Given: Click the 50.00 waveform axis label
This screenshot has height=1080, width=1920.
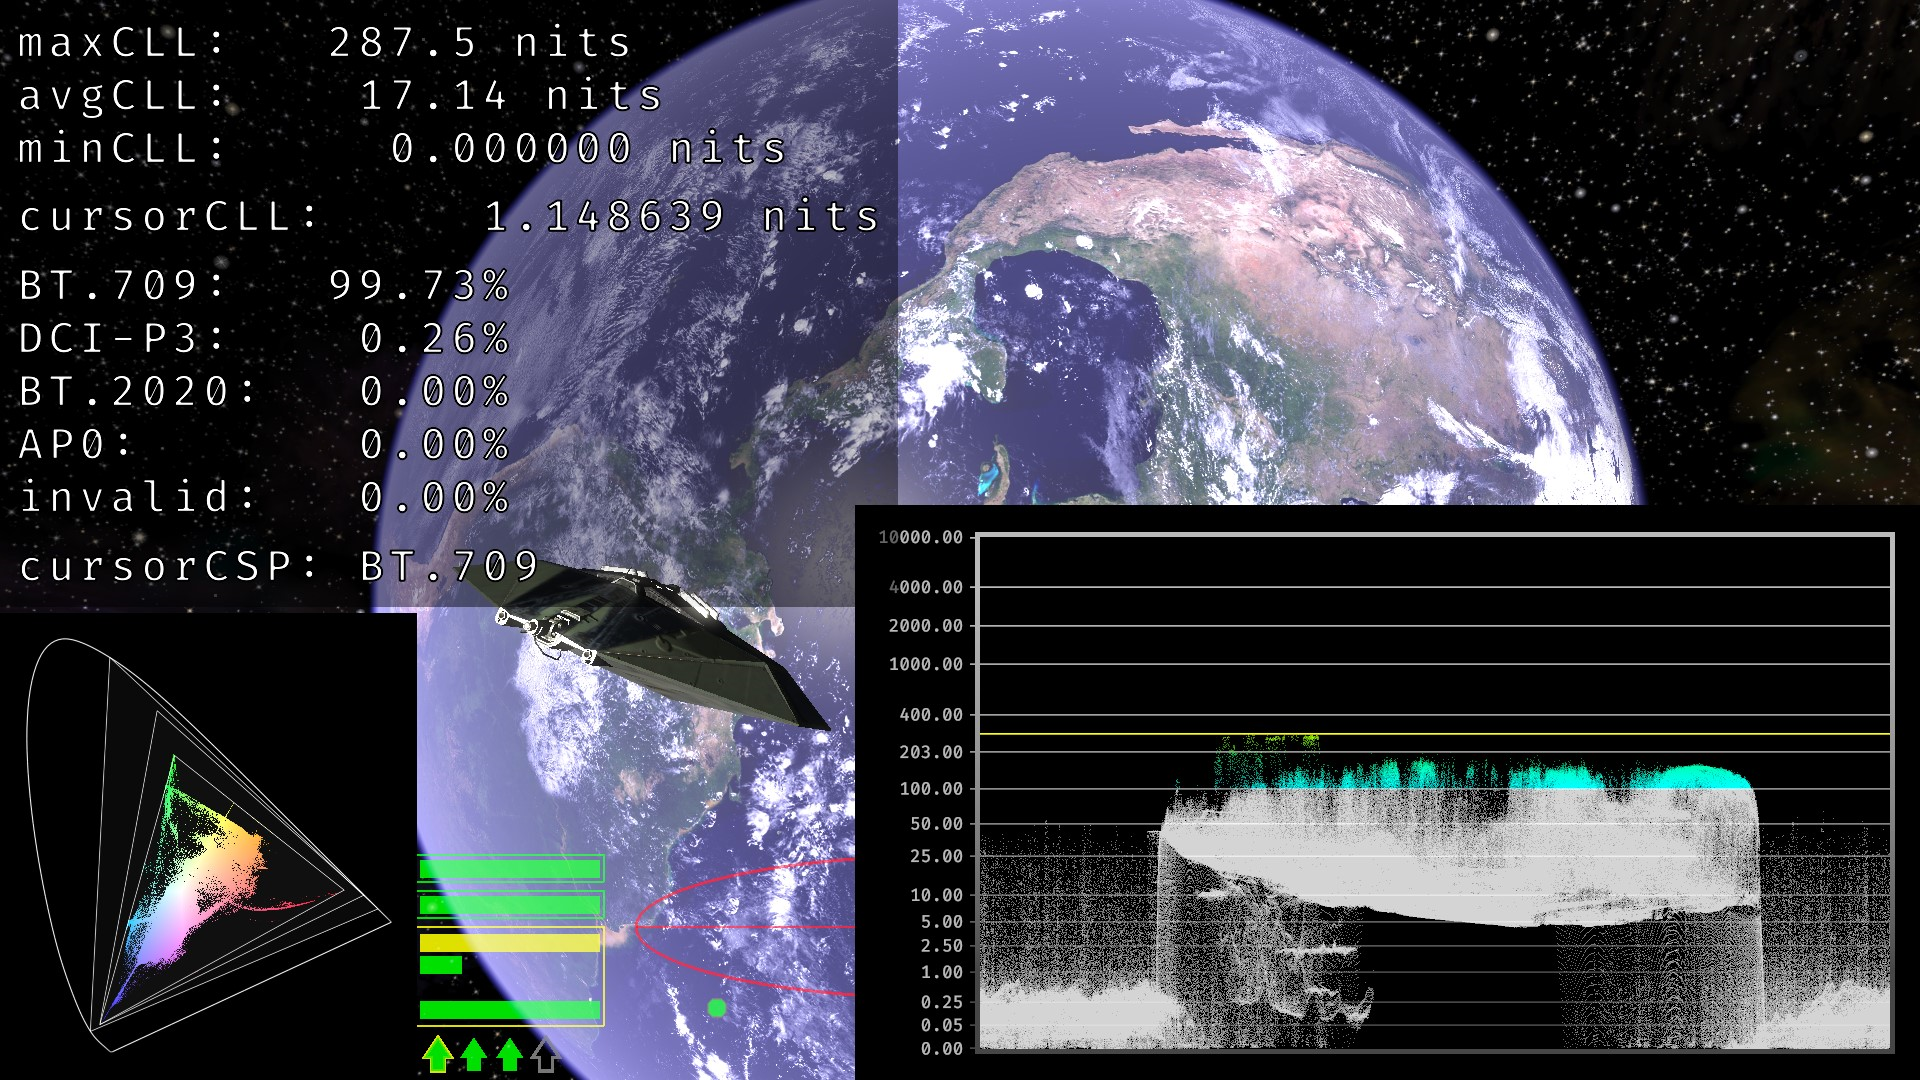Looking at the screenshot, I should click(x=936, y=824).
